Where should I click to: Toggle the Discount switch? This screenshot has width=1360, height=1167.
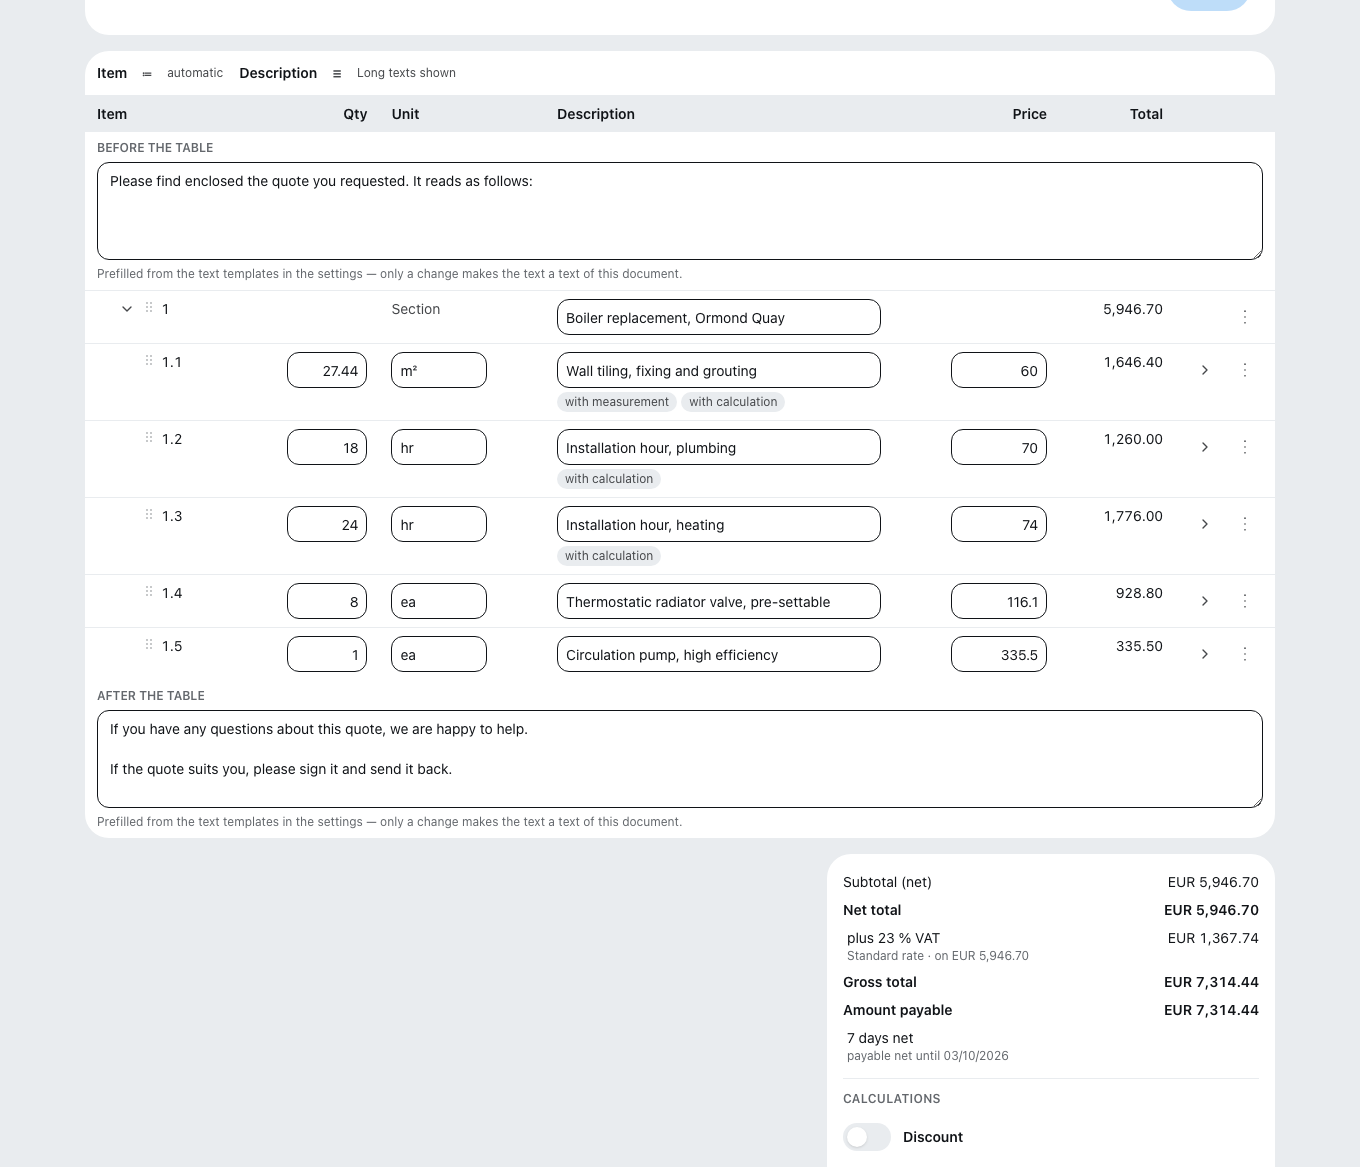tap(867, 1137)
